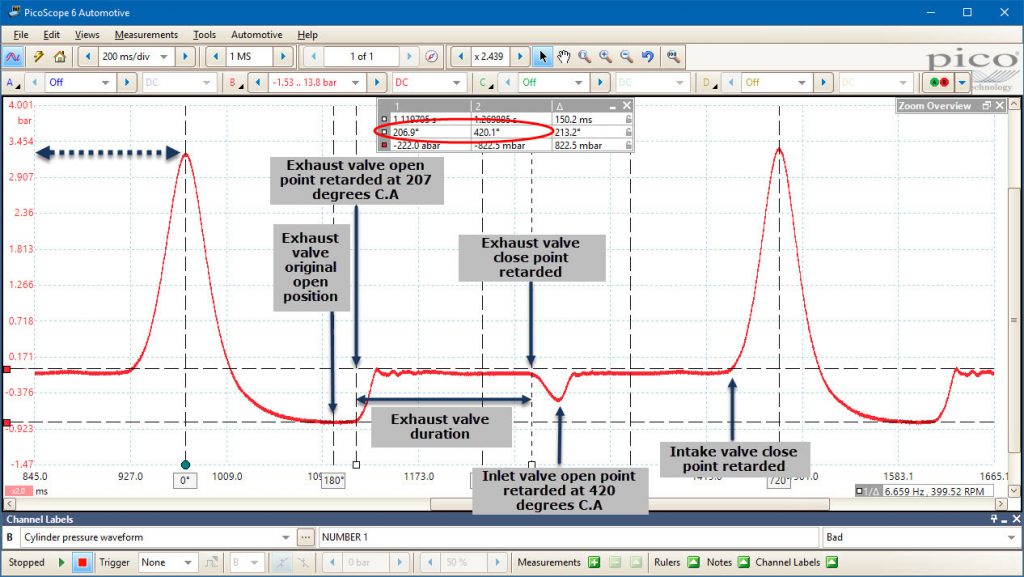Open the File menu
Image resolution: width=1024 pixels, height=577 pixels.
point(20,35)
